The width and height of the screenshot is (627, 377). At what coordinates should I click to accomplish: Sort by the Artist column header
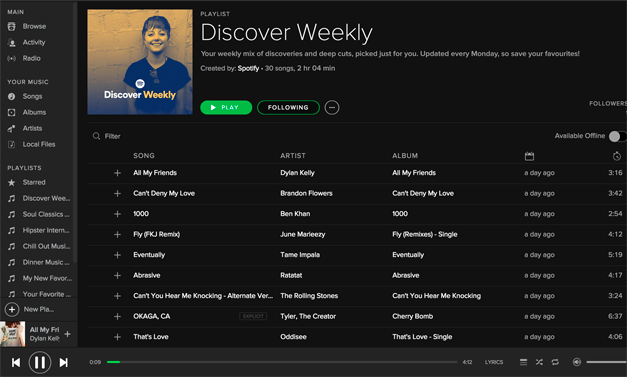click(293, 156)
